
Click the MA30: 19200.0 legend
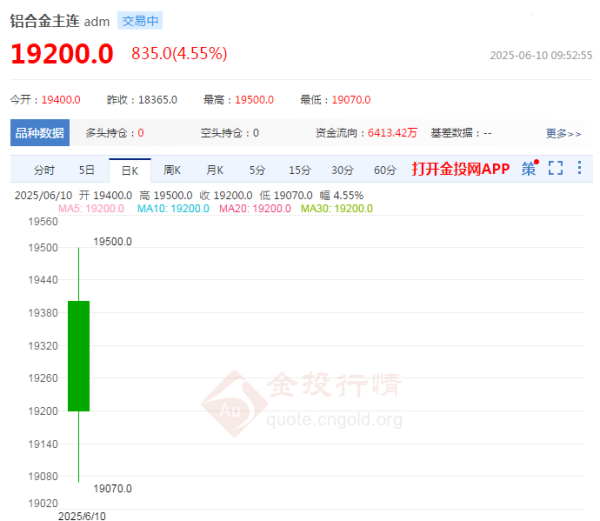point(337,208)
